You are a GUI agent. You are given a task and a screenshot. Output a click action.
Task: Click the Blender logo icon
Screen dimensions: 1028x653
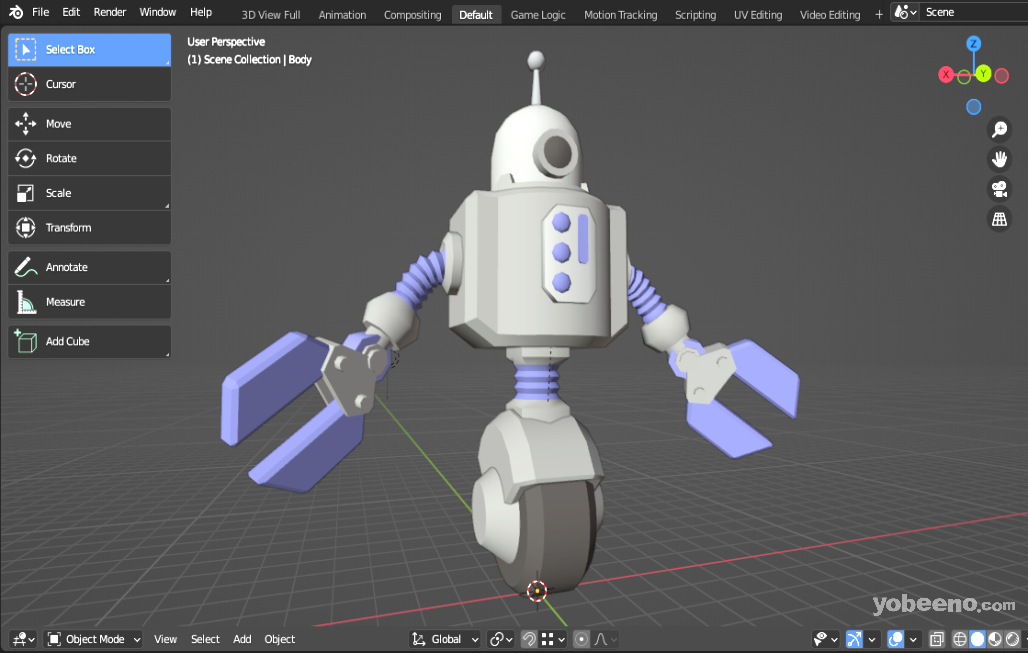coord(16,12)
